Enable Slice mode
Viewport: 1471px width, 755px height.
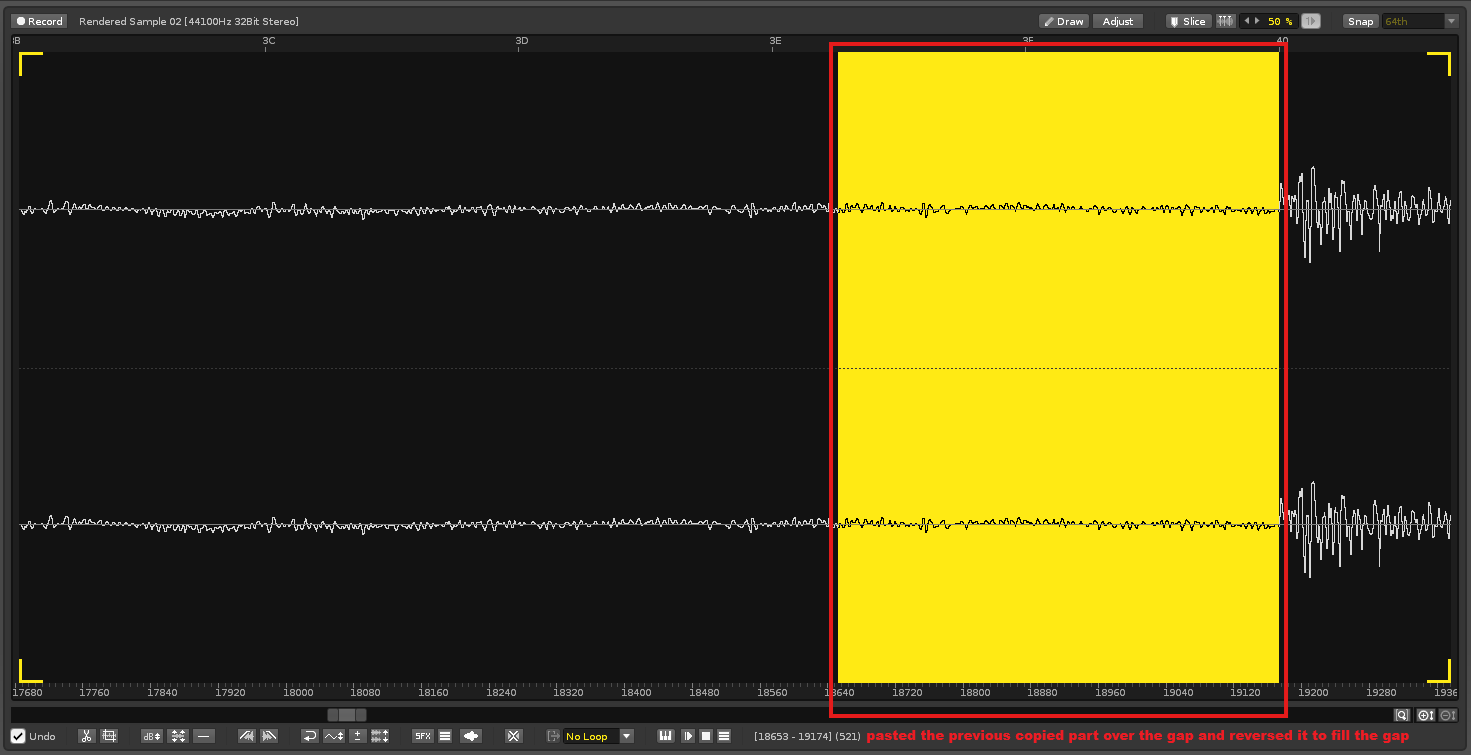[1188, 21]
